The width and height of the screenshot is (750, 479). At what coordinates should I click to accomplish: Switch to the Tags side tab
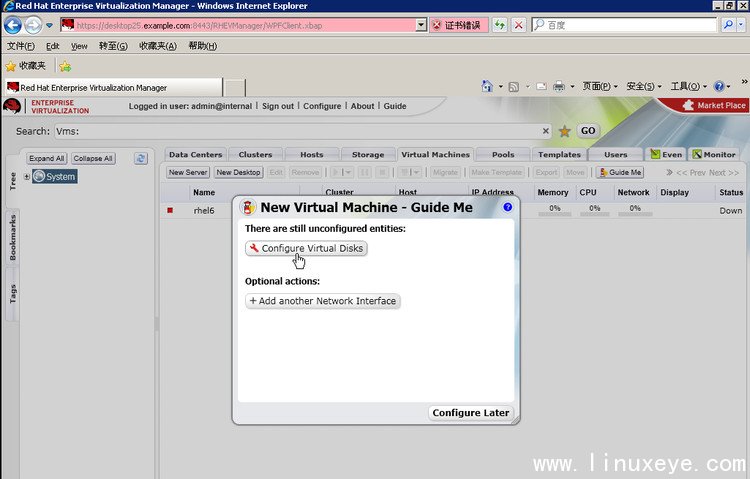[13, 294]
